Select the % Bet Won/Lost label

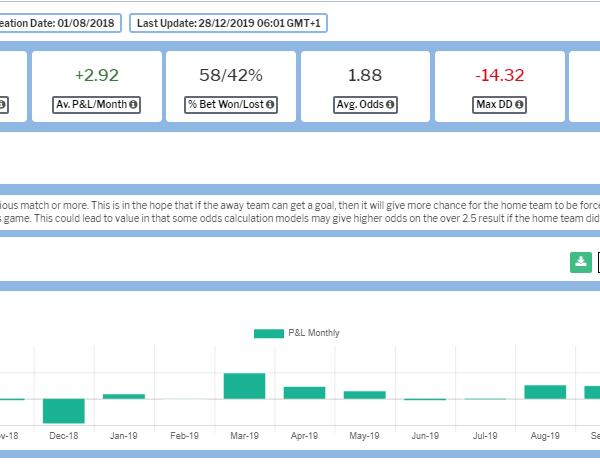pyautogui.click(x=225, y=104)
